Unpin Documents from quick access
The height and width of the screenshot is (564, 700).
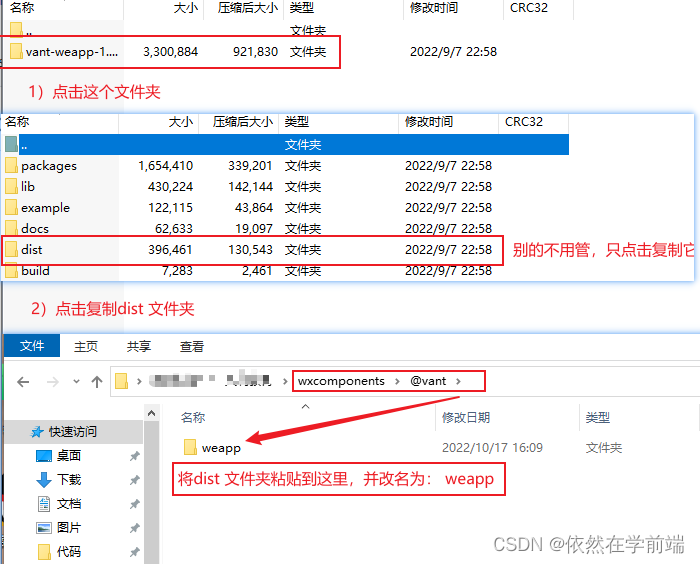(x=134, y=504)
